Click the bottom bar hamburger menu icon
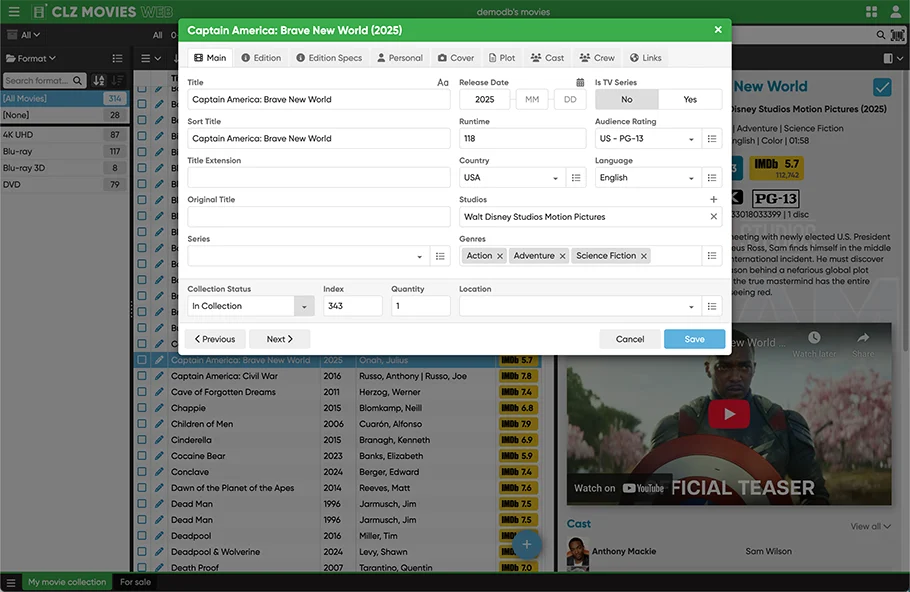Screen dimensions: 910x592 tap(11, 582)
